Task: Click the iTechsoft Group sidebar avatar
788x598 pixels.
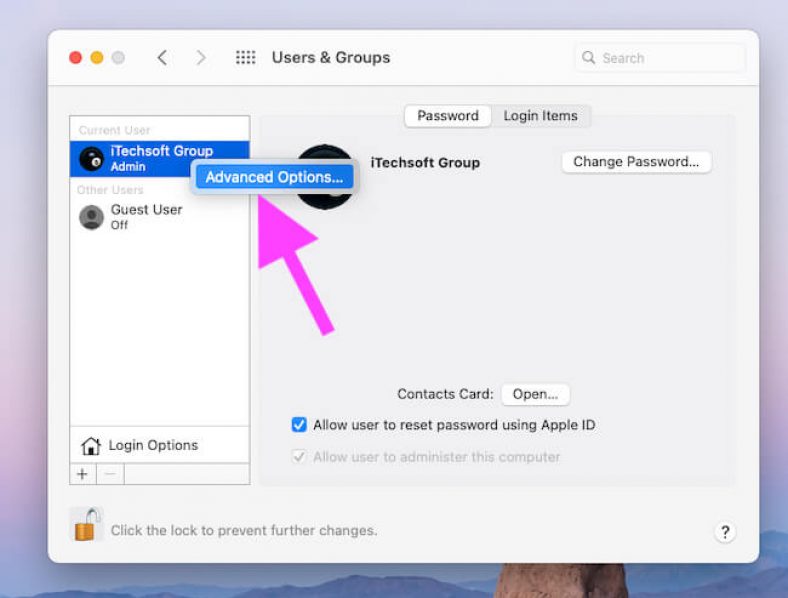Action: click(x=91, y=159)
